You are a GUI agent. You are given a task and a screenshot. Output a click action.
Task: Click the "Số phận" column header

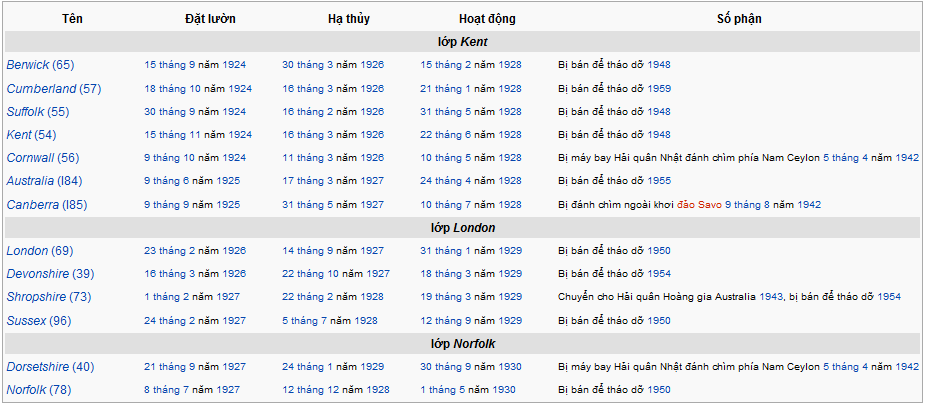[x=738, y=19]
